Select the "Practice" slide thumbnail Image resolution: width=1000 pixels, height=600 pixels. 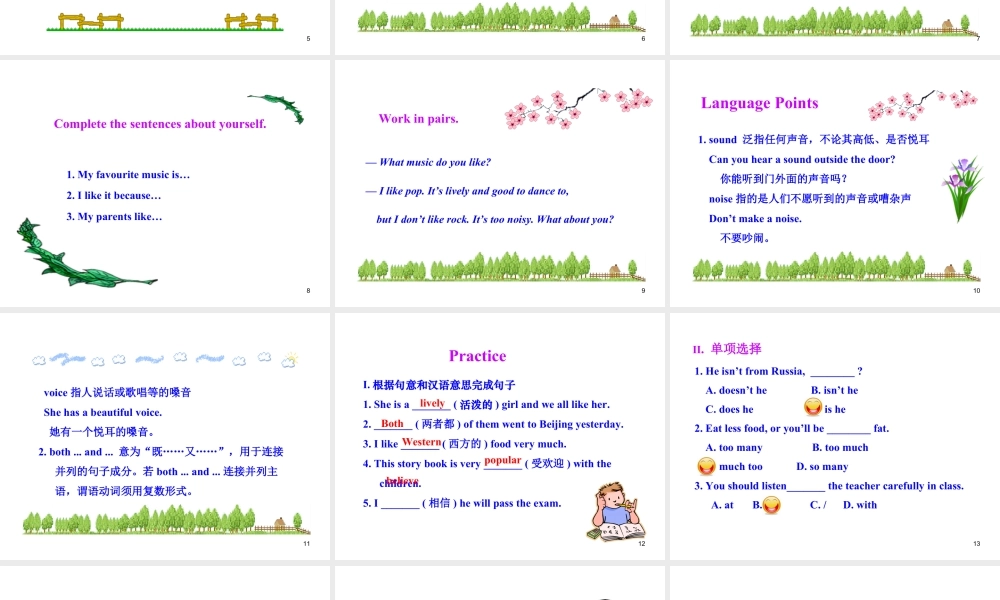[x=500, y=435]
